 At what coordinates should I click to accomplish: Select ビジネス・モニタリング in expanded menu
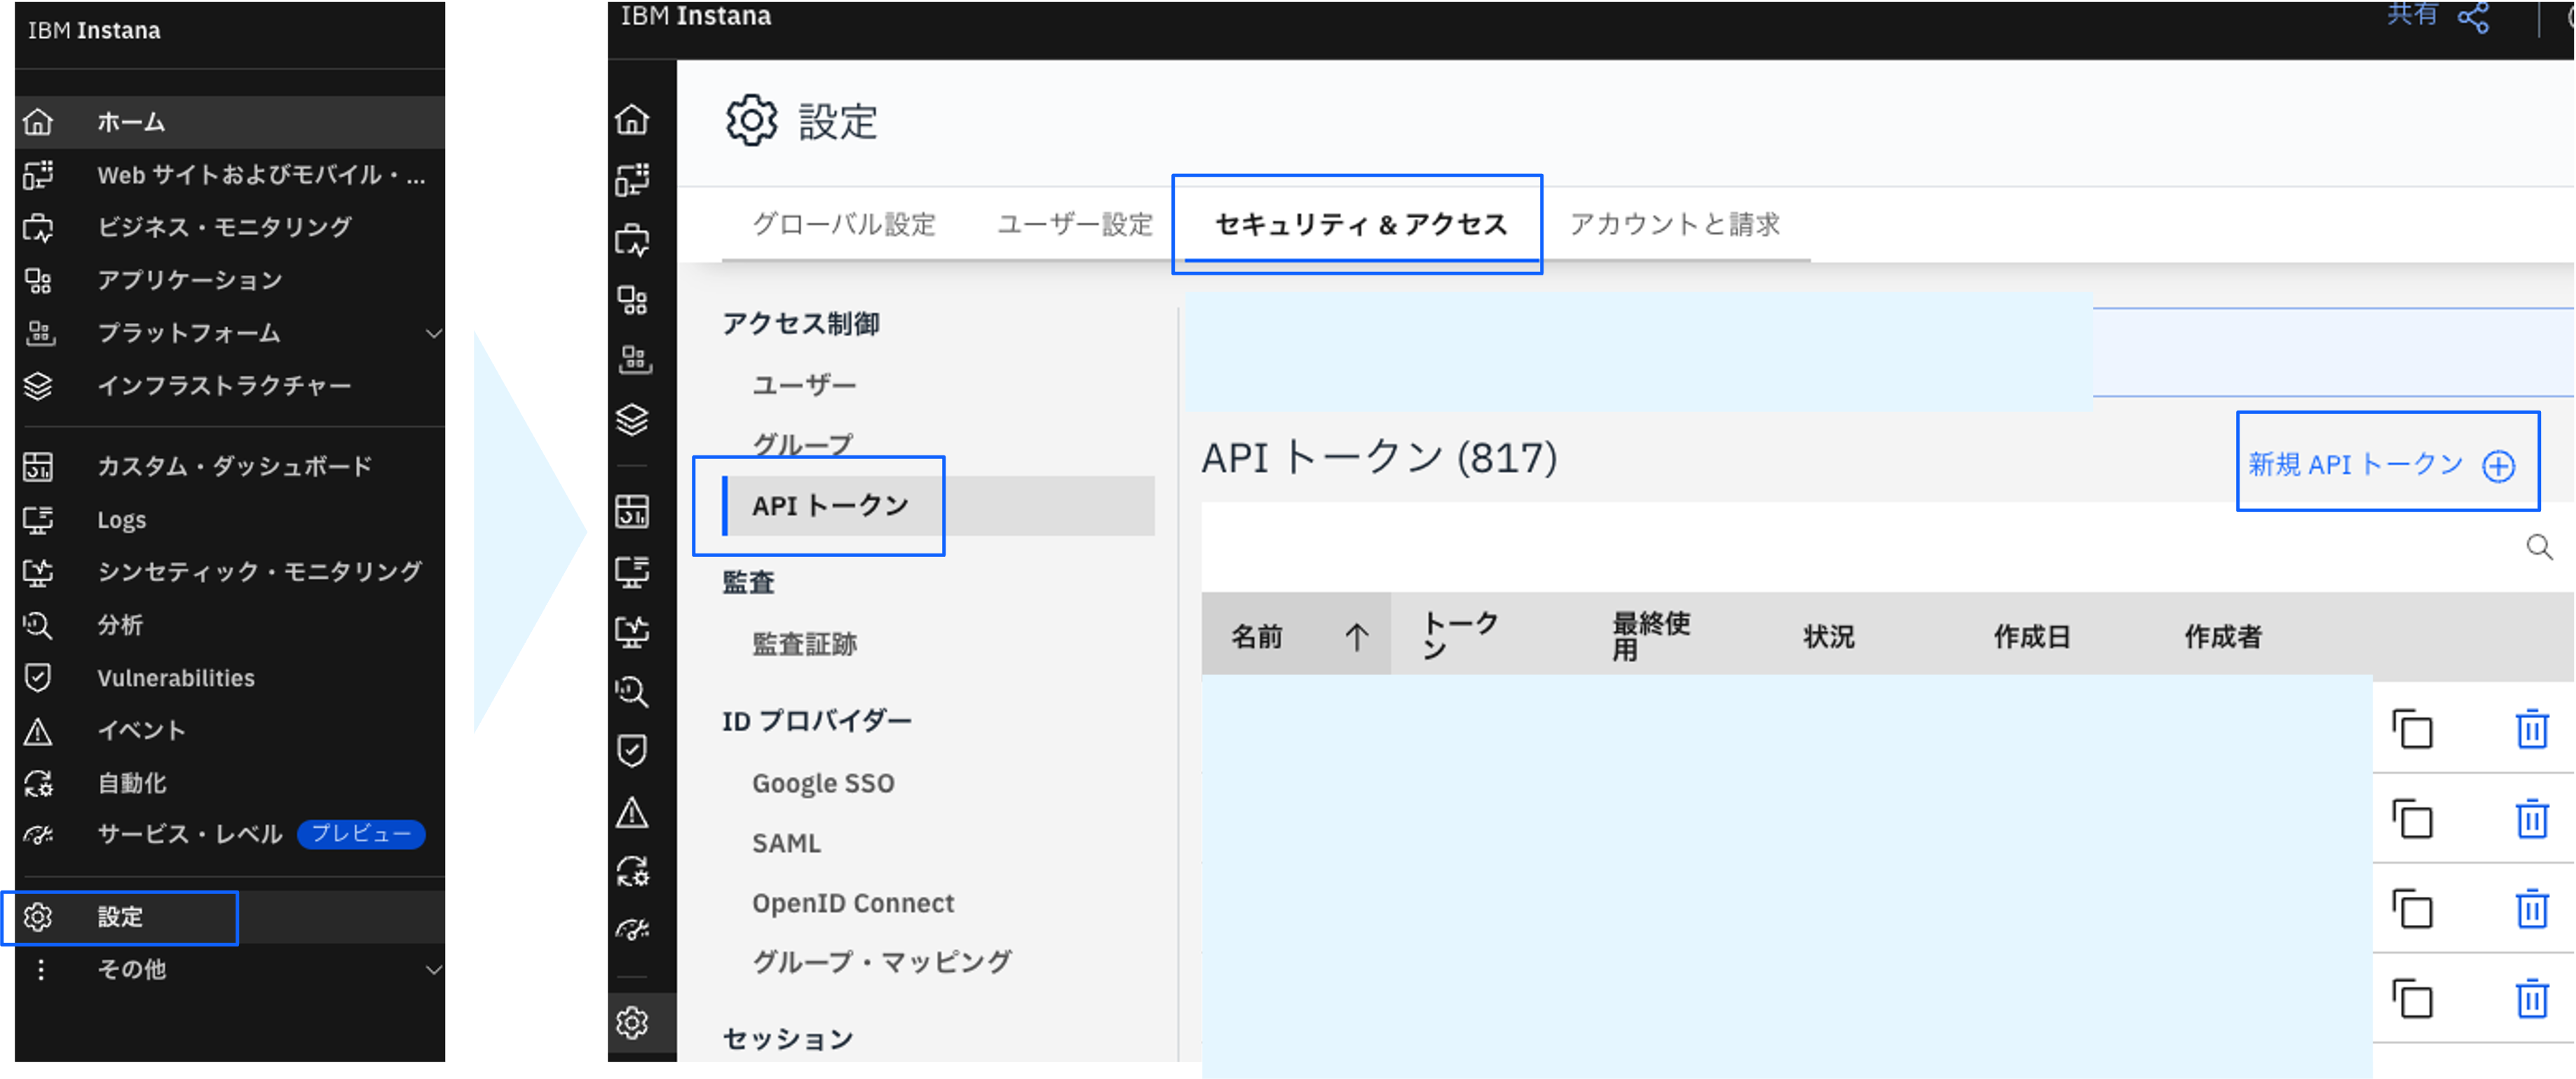[230, 227]
